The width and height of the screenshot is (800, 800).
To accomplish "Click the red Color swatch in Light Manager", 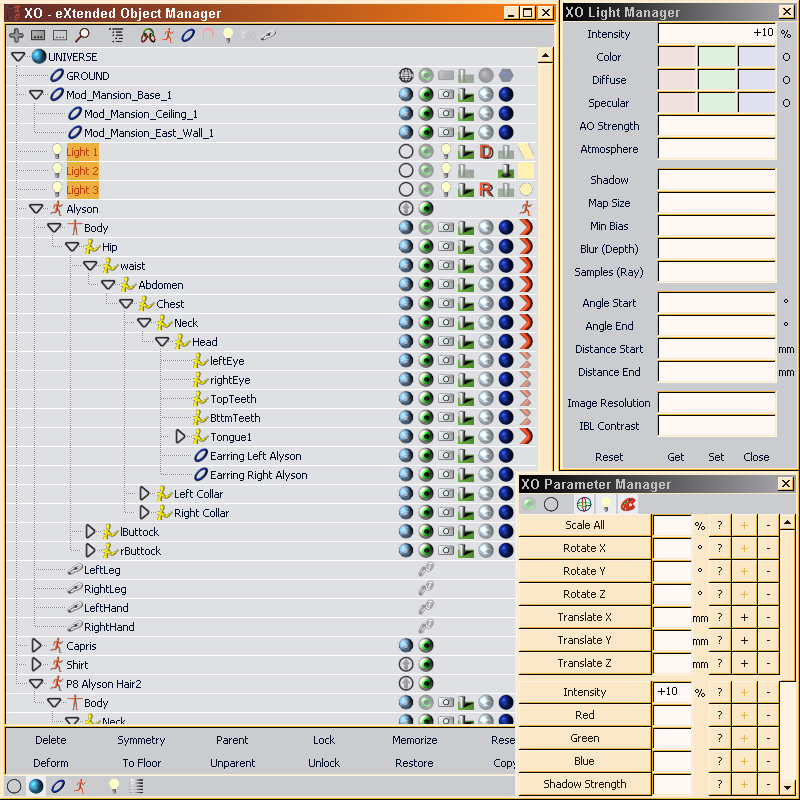I will tap(677, 57).
